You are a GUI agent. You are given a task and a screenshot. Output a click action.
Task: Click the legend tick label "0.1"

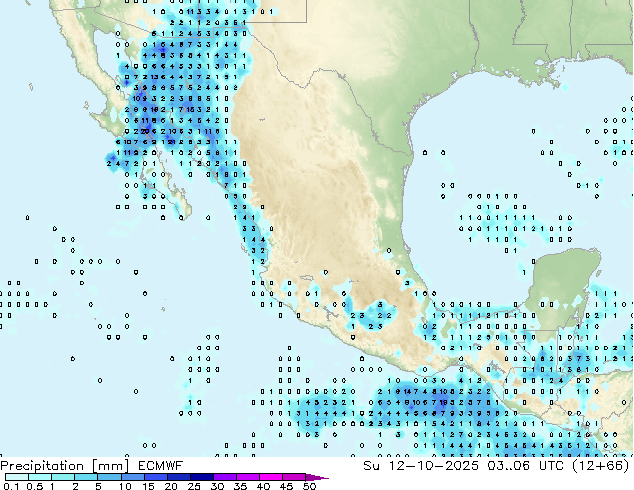[x=11, y=486]
